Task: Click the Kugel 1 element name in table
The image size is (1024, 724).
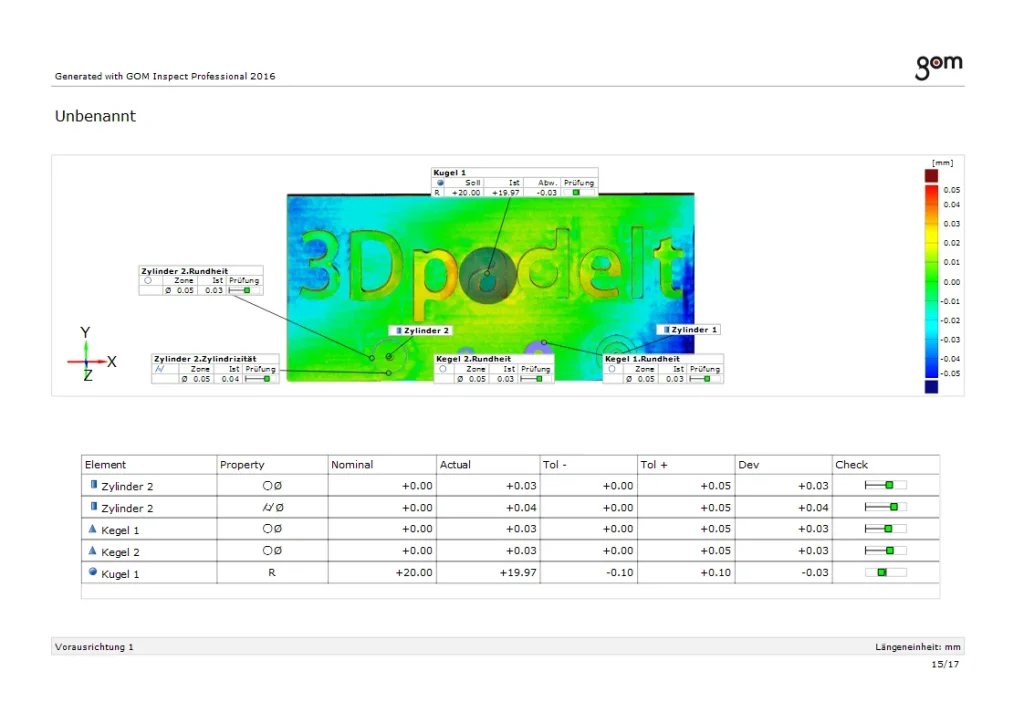Action: coord(120,574)
